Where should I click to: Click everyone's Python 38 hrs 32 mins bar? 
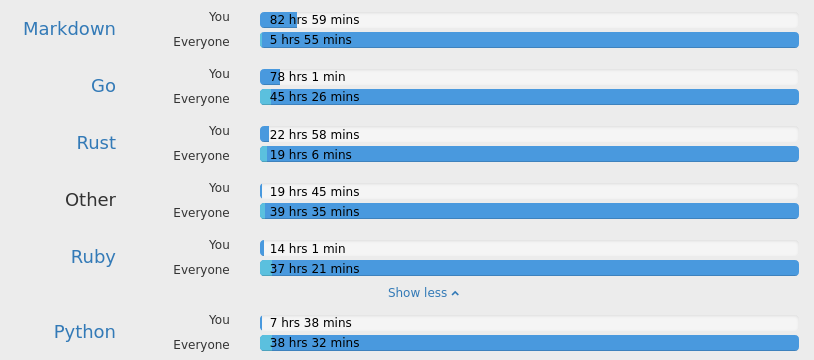coord(529,343)
